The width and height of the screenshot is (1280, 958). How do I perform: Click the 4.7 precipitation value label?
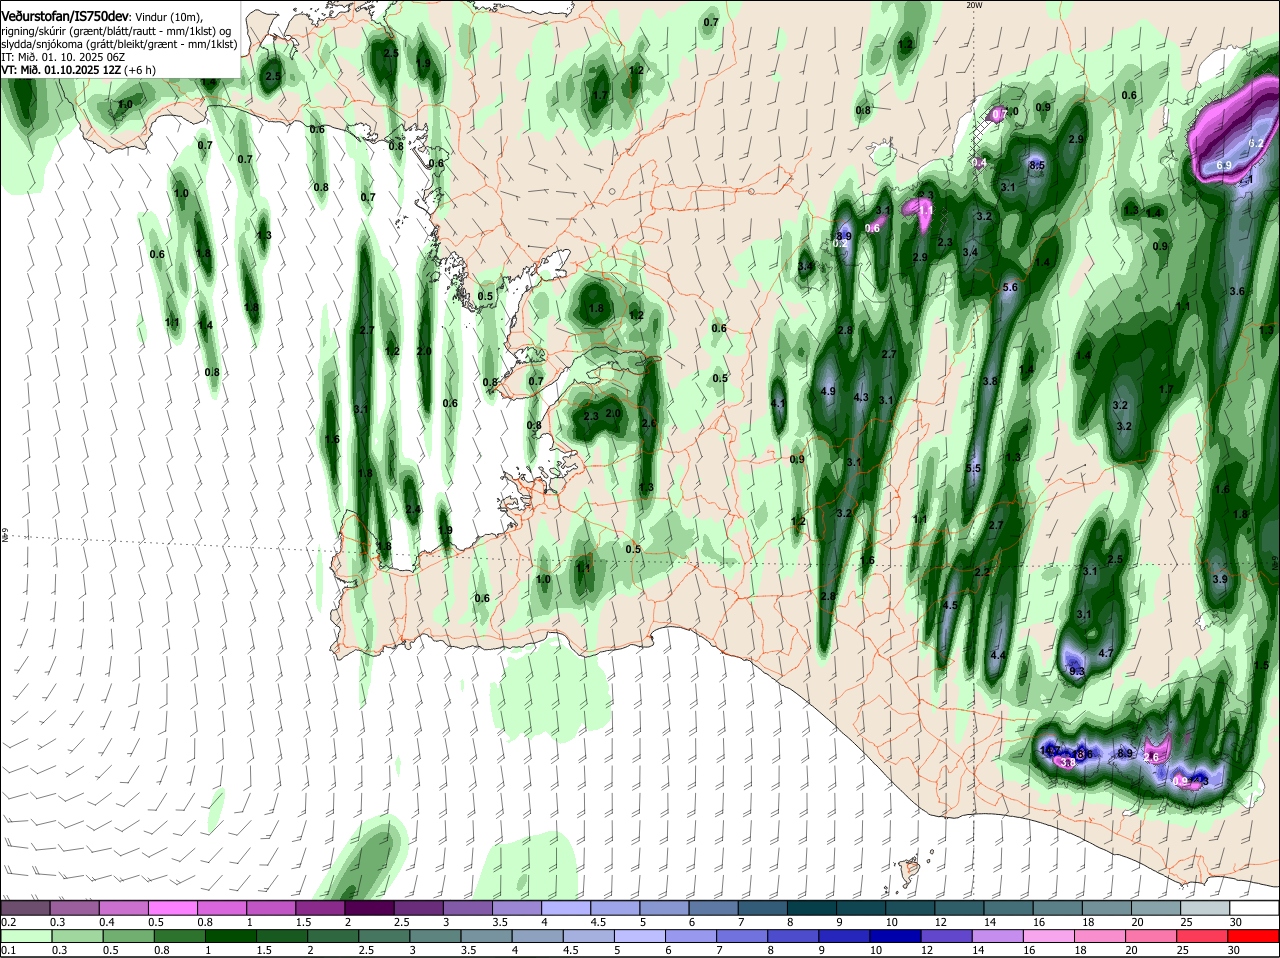coord(1106,653)
